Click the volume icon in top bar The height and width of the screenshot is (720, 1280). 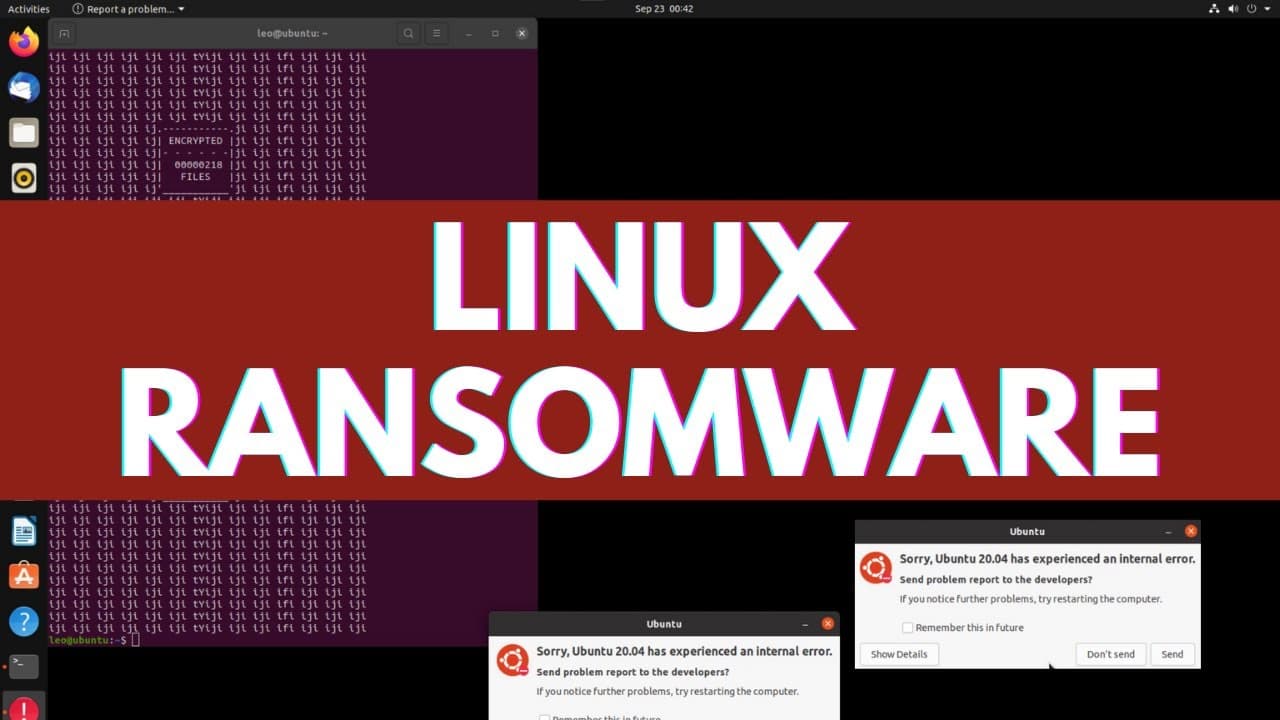(x=1233, y=9)
